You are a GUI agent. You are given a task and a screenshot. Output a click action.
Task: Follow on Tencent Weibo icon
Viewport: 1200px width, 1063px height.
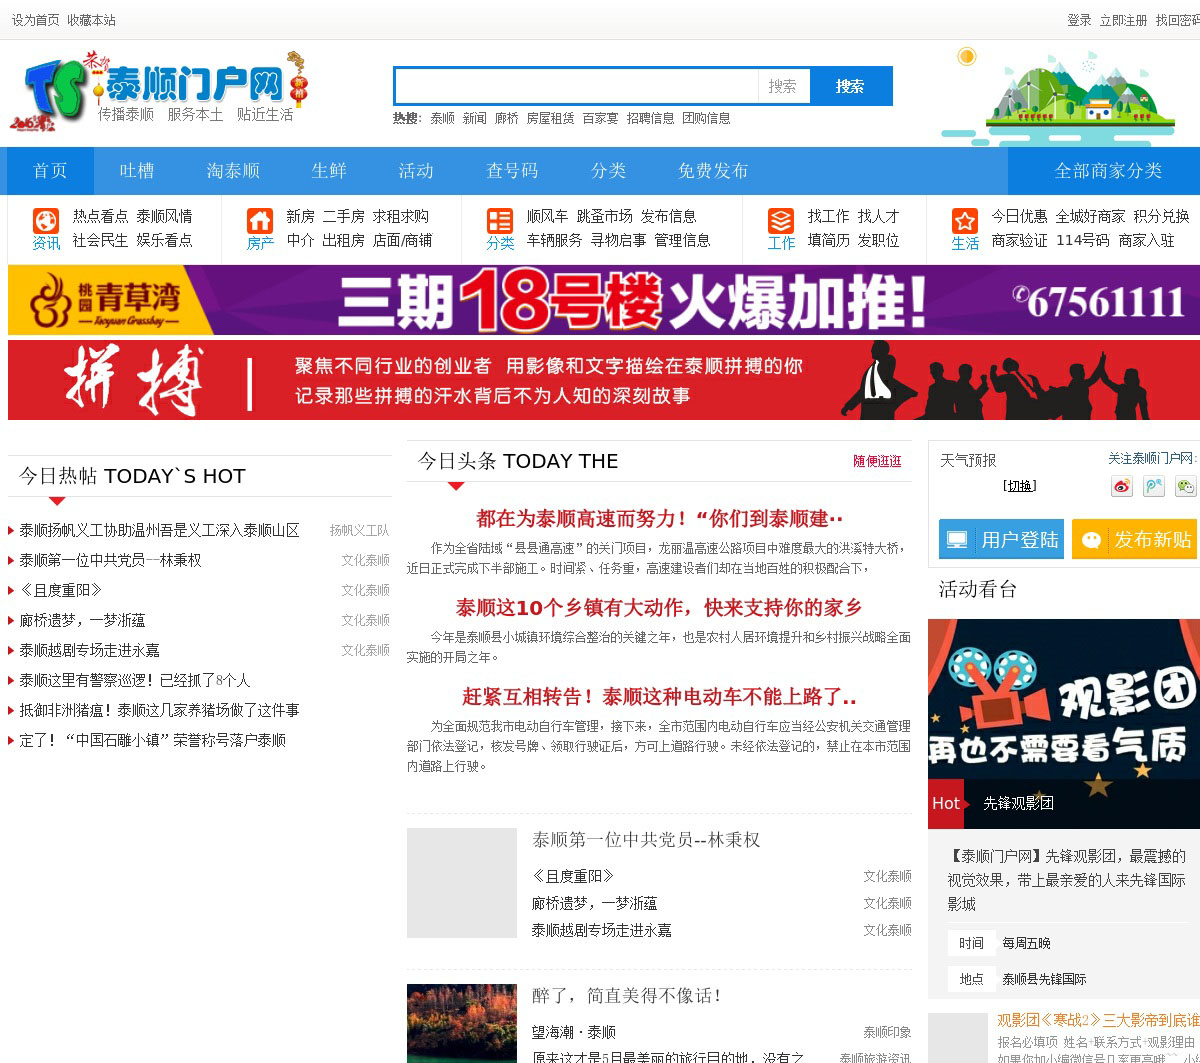(1154, 486)
